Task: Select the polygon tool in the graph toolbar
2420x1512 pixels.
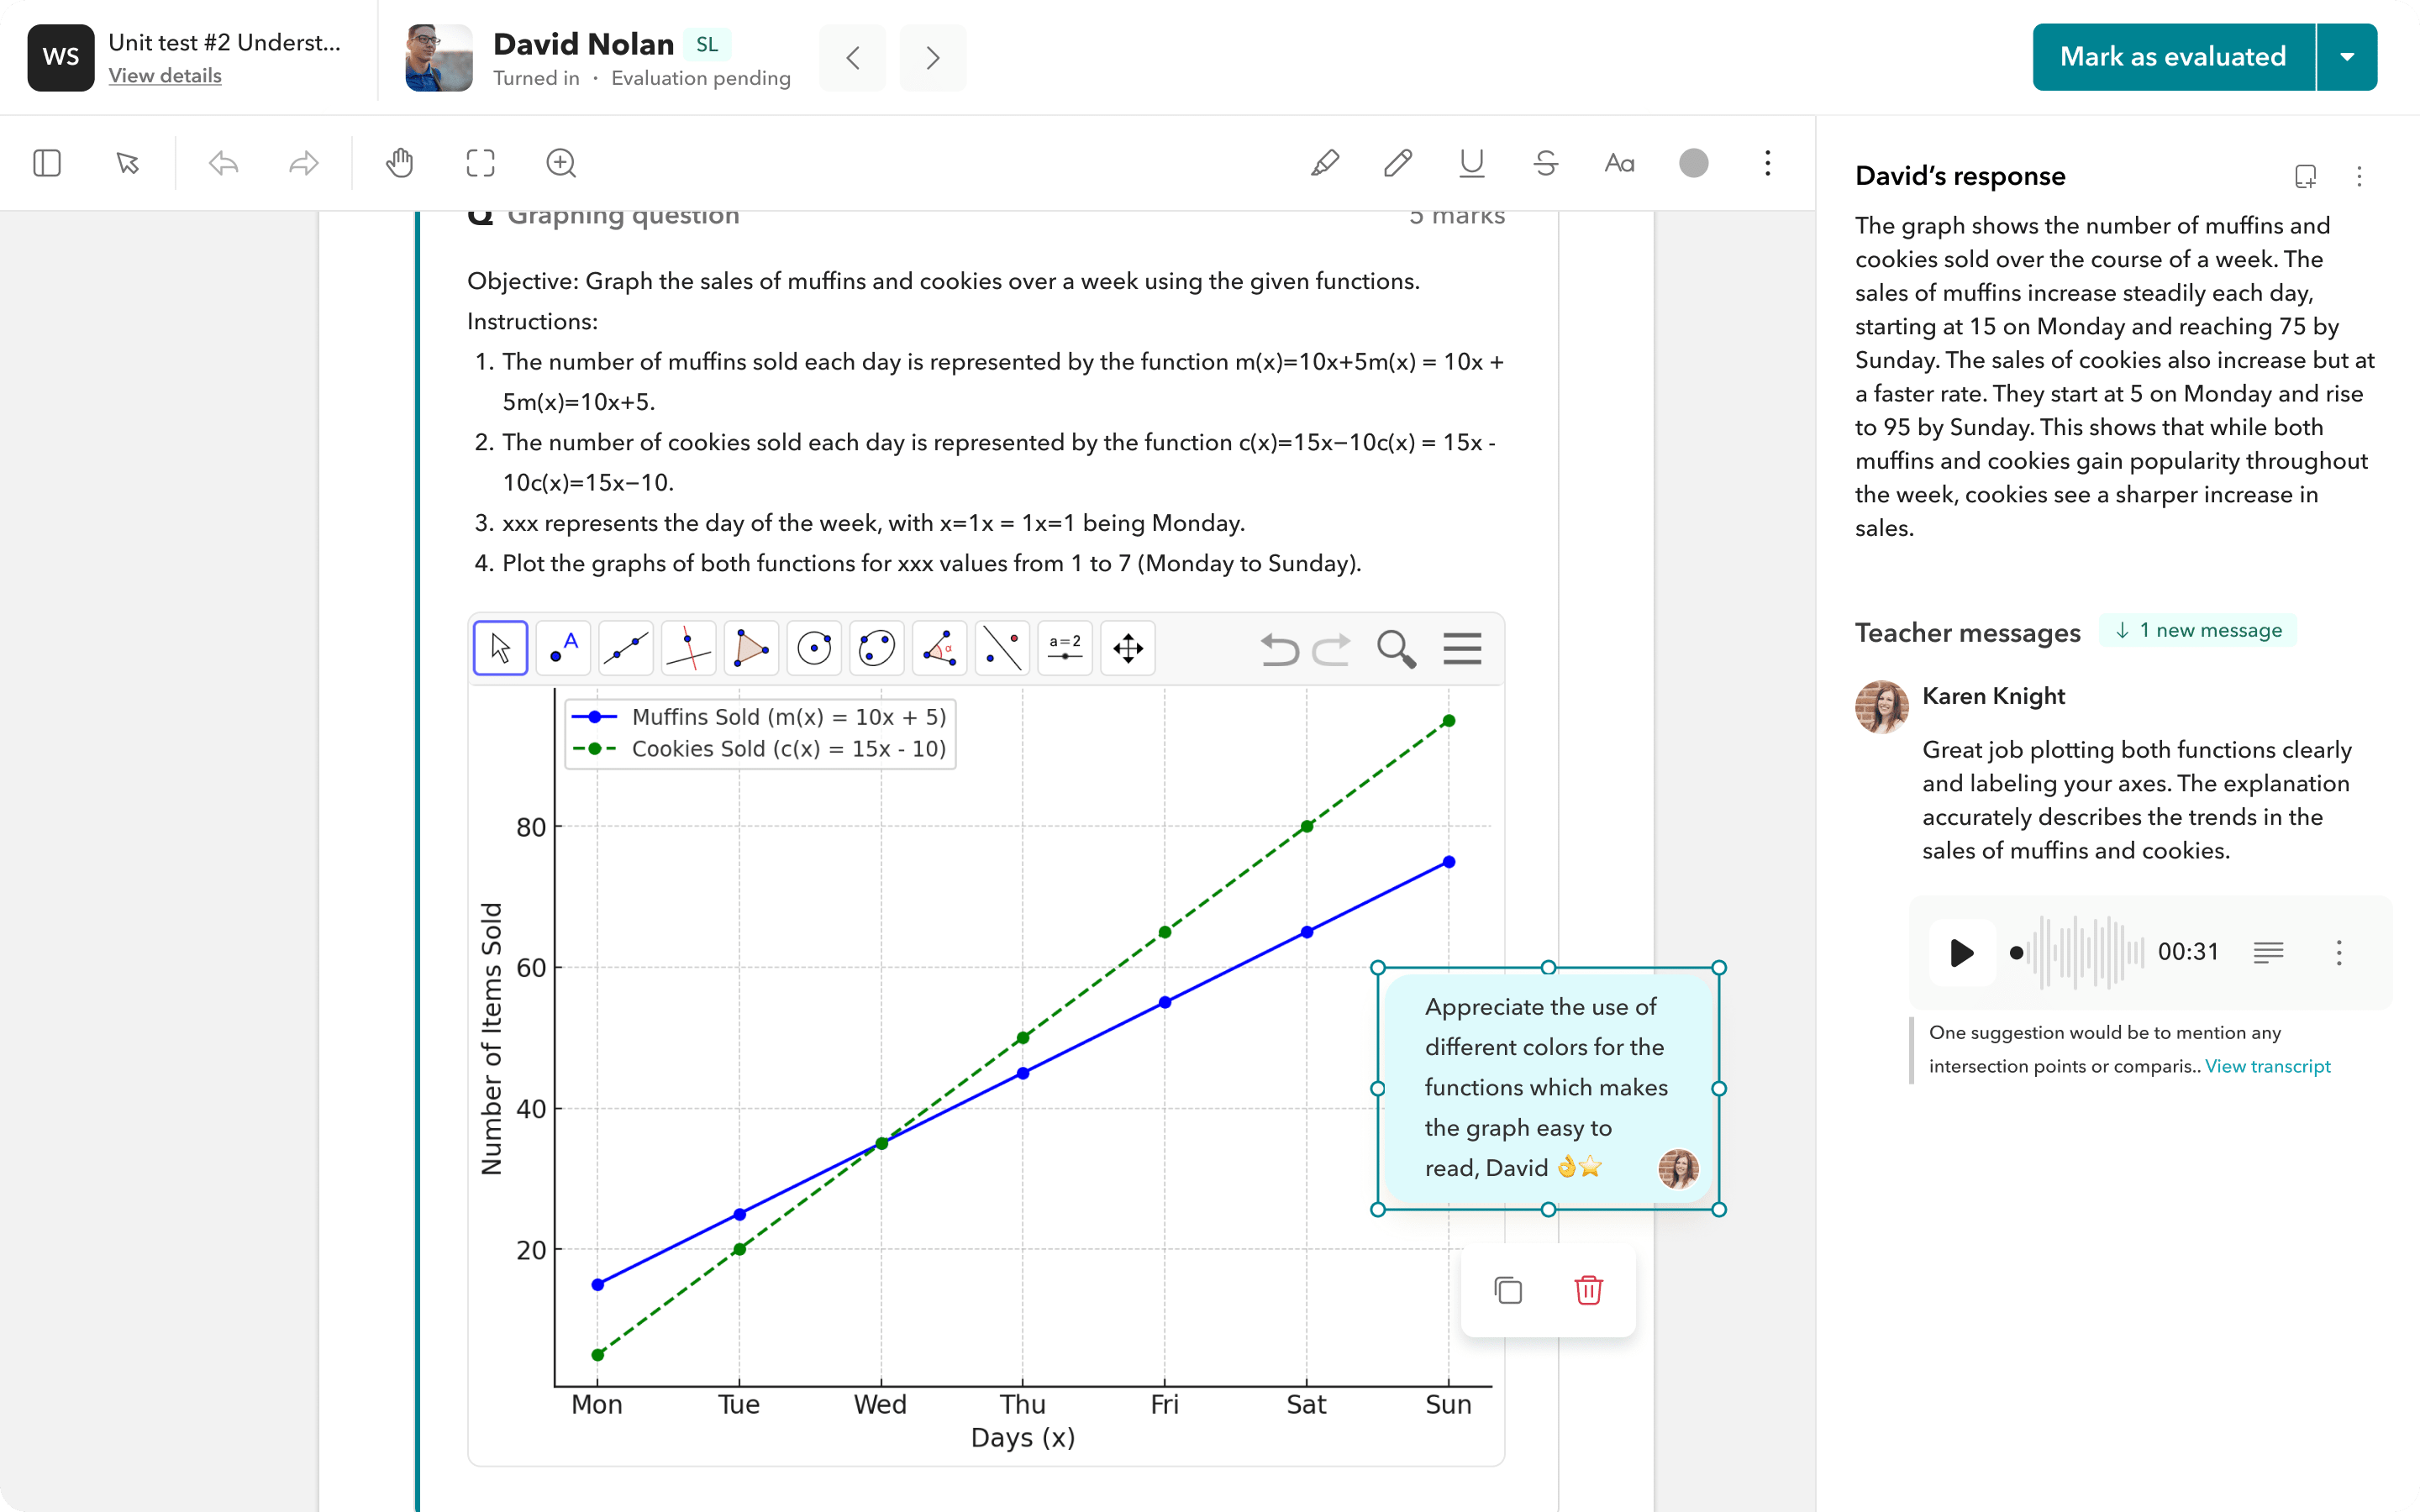Action: tap(751, 648)
